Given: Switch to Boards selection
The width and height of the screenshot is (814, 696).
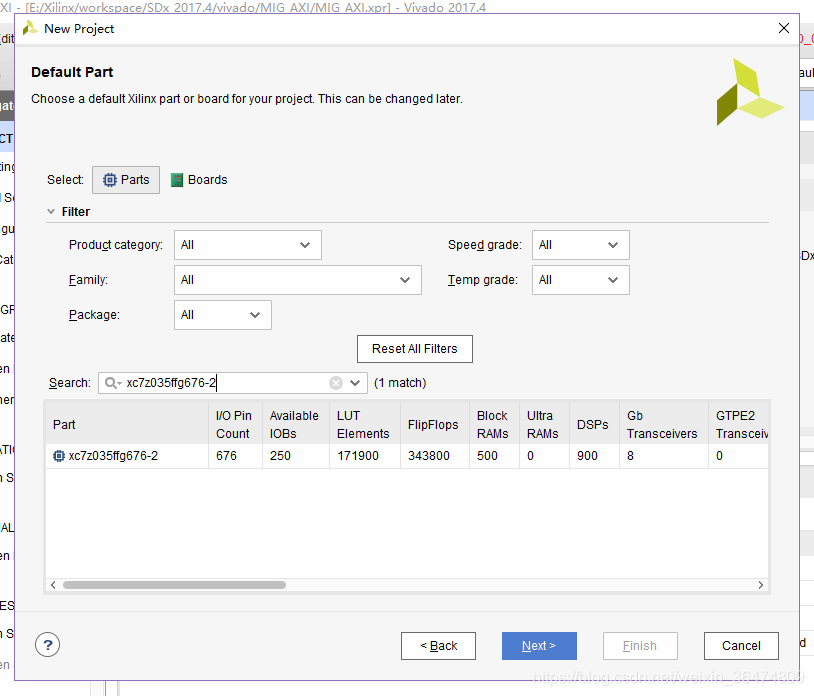Looking at the screenshot, I should [x=199, y=180].
